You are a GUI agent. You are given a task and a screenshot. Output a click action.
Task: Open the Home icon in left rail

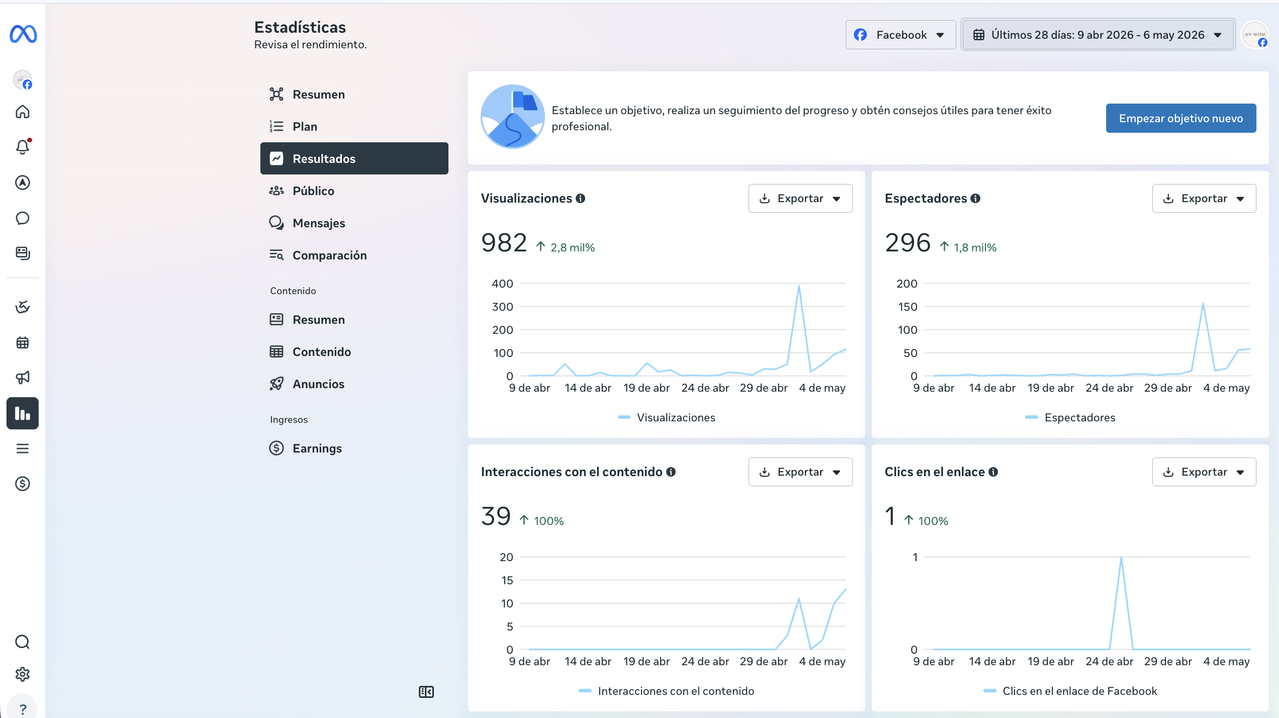(x=22, y=112)
